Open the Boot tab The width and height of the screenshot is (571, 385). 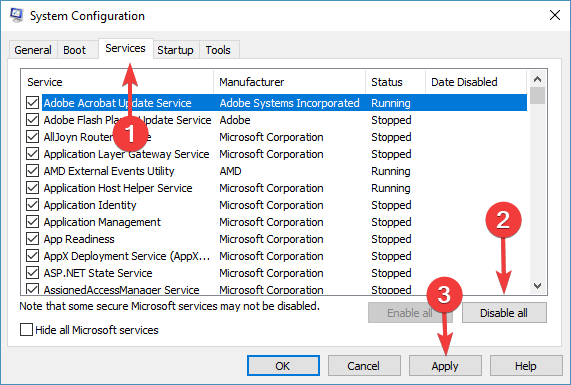[75, 50]
